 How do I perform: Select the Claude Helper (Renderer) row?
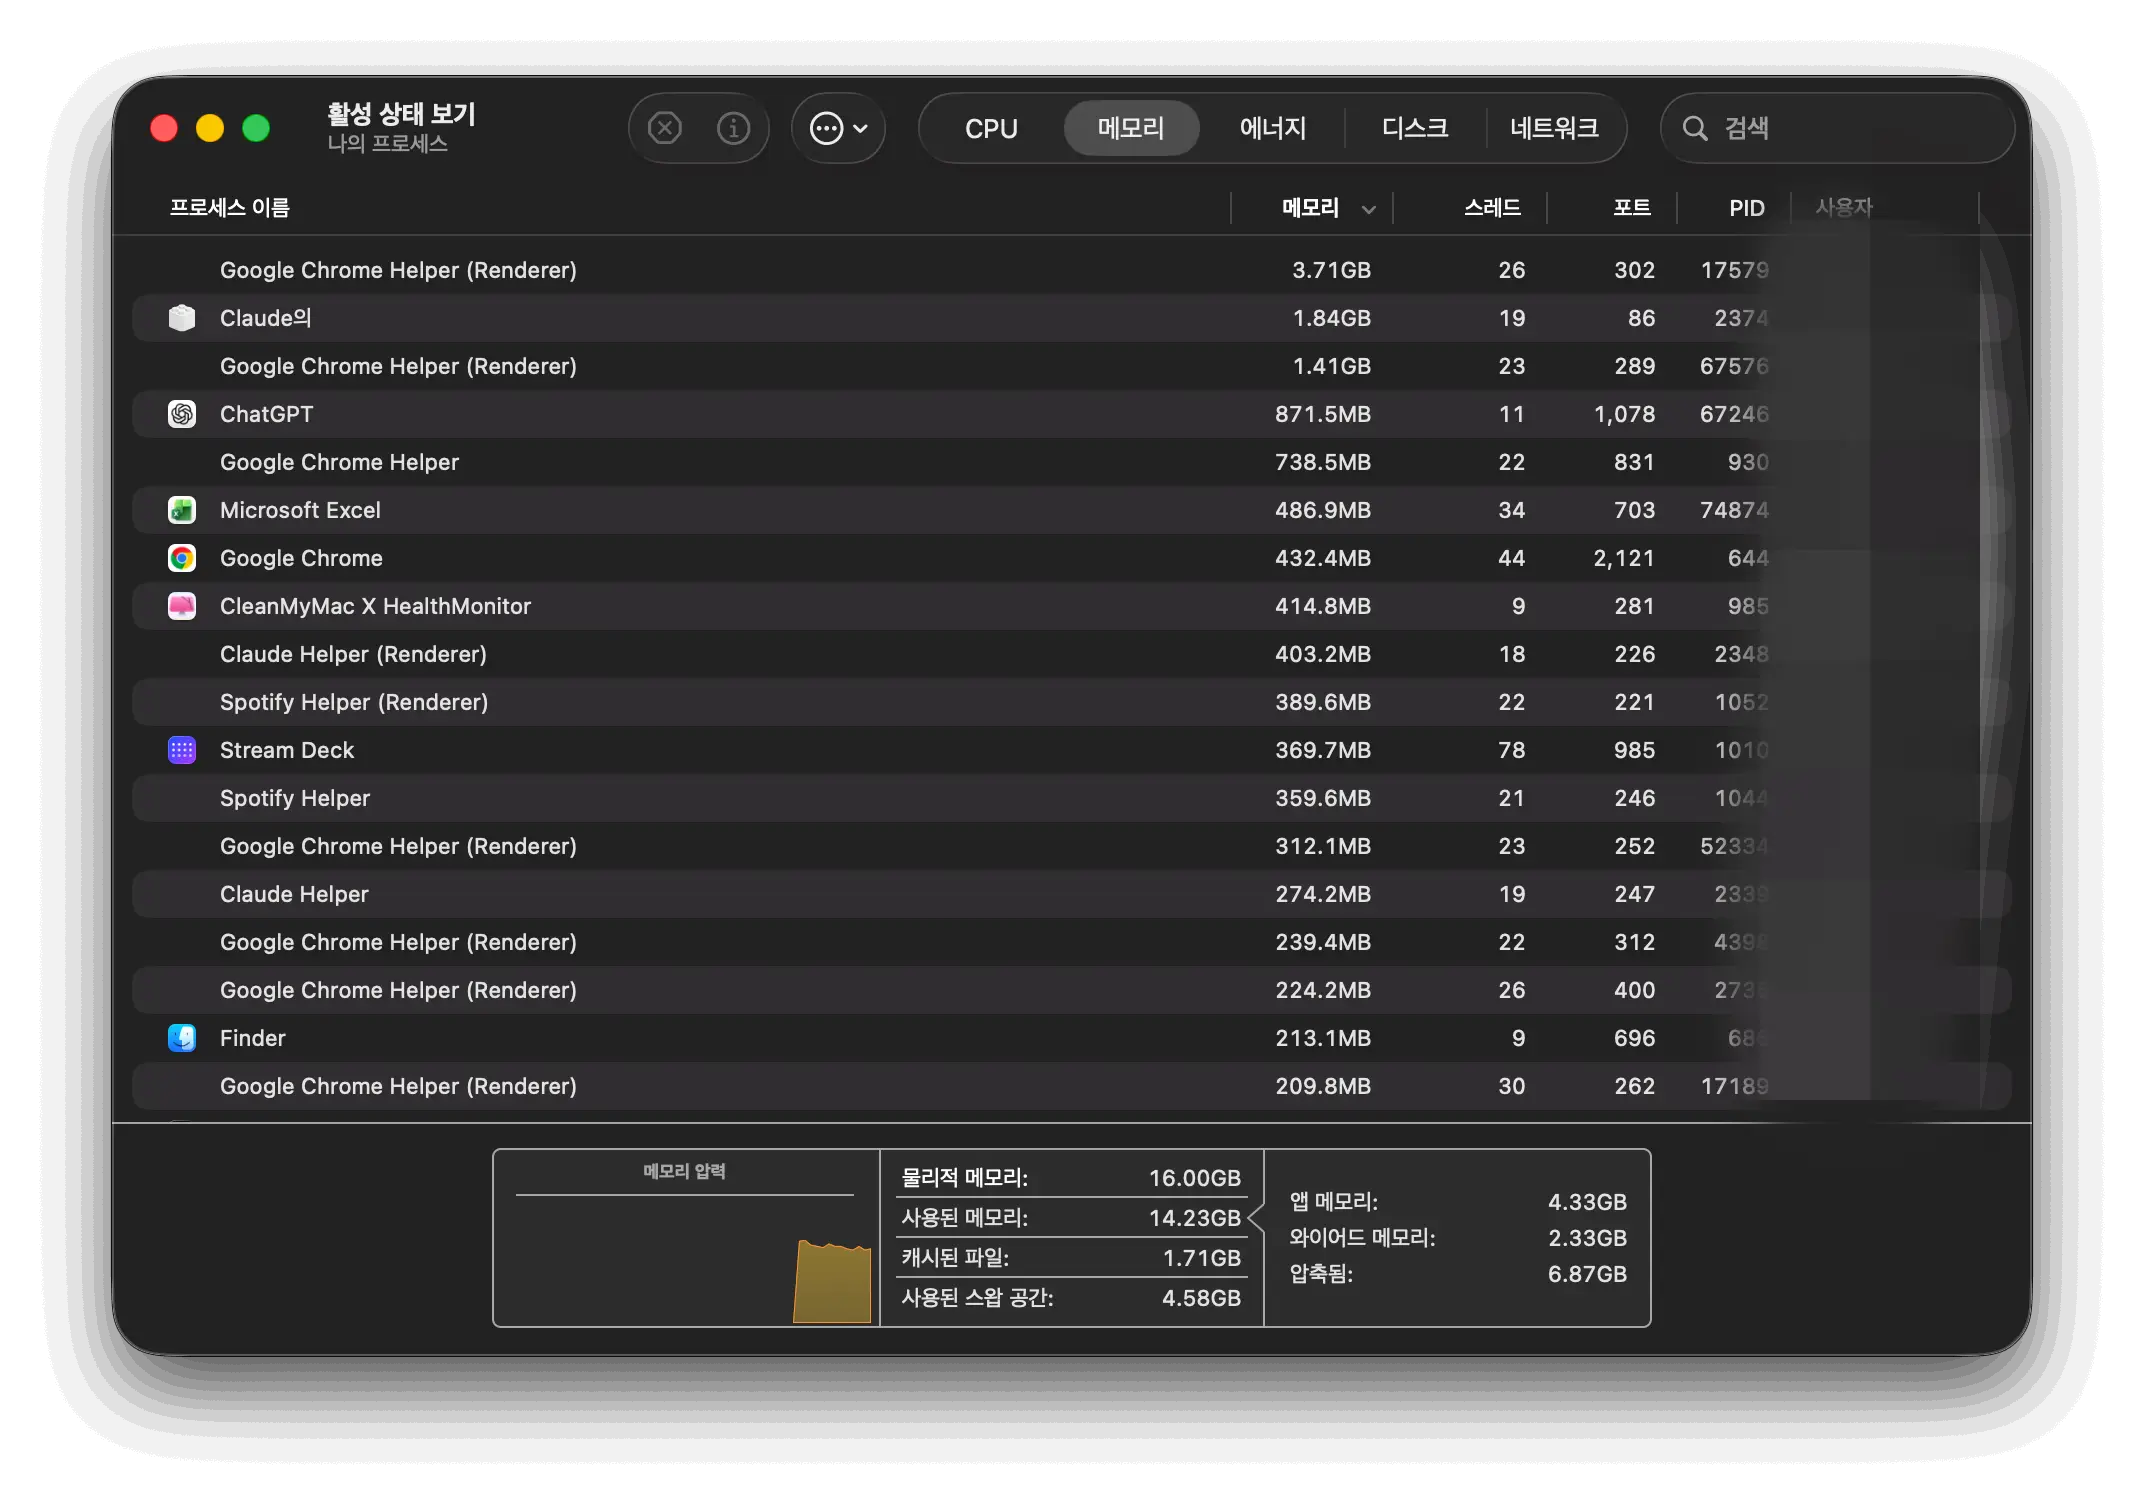pyautogui.click(x=1071, y=654)
